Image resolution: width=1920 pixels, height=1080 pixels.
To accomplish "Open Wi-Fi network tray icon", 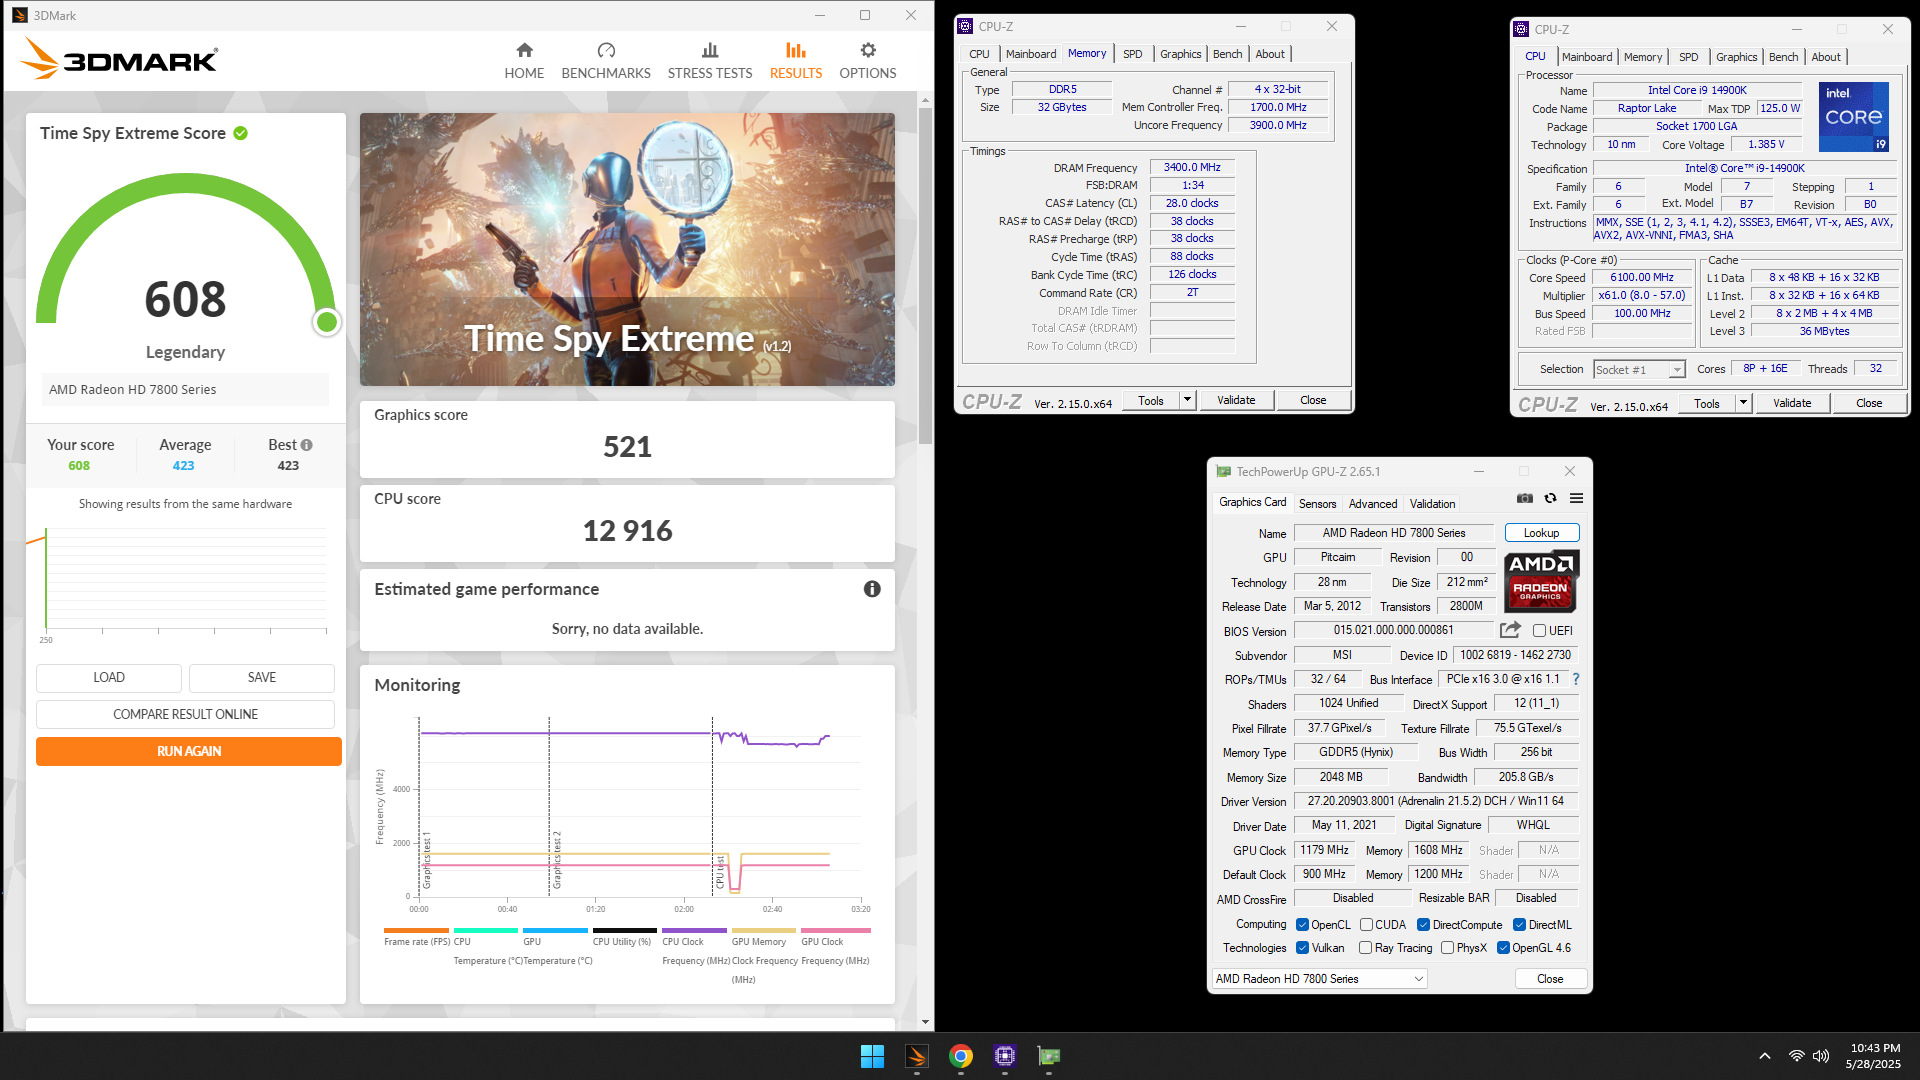I will [1797, 1056].
